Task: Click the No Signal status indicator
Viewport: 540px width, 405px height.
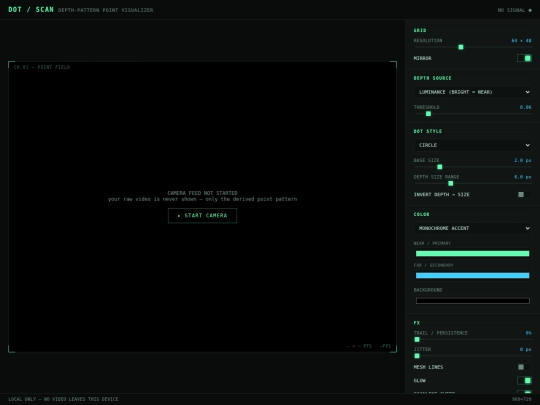Action: (515, 10)
